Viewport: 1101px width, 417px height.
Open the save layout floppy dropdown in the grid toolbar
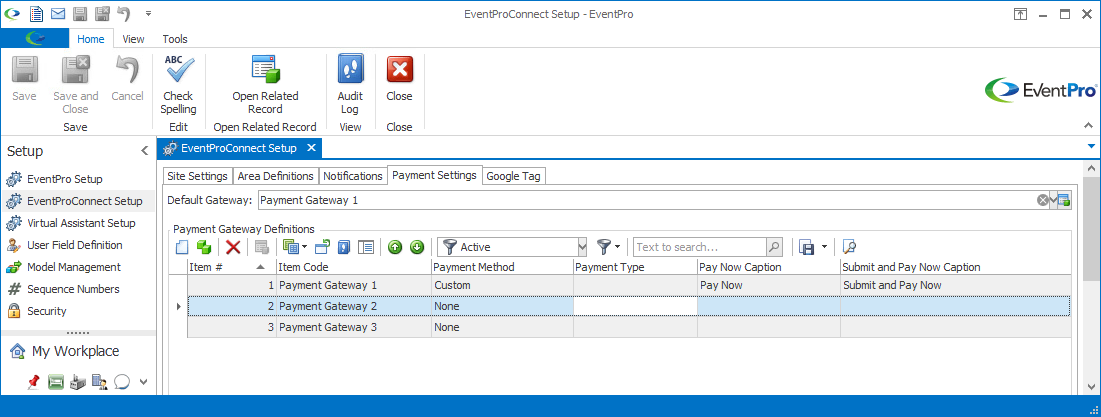[813, 247]
